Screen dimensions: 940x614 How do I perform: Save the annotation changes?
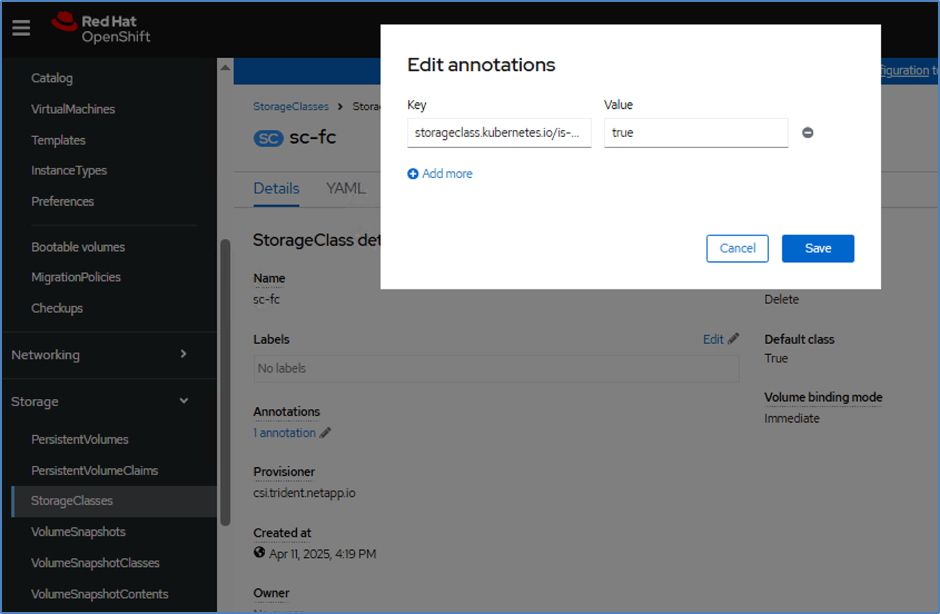coord(817,248)
